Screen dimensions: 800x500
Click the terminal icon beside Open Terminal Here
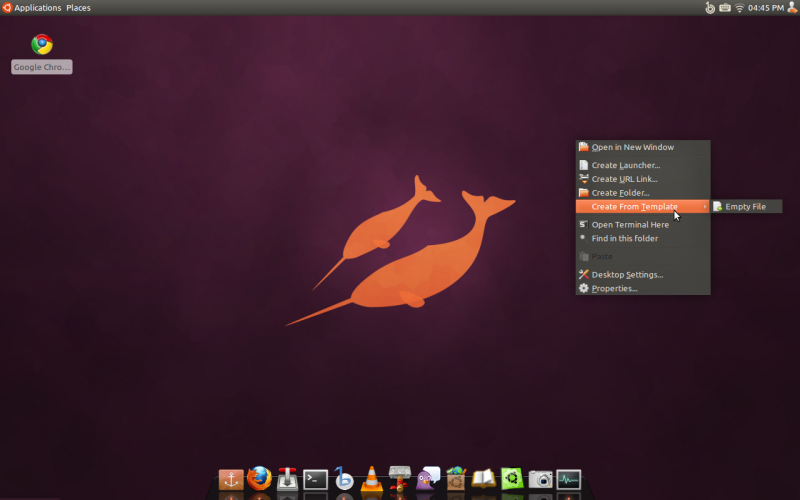click(584, 224)
